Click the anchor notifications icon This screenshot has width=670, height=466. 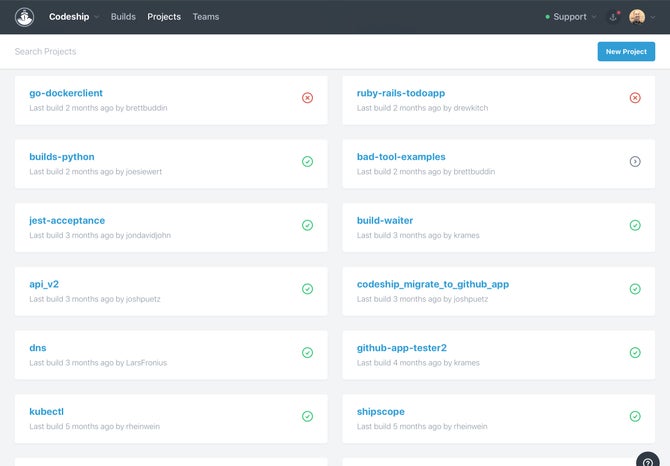(x=613, y=17)
